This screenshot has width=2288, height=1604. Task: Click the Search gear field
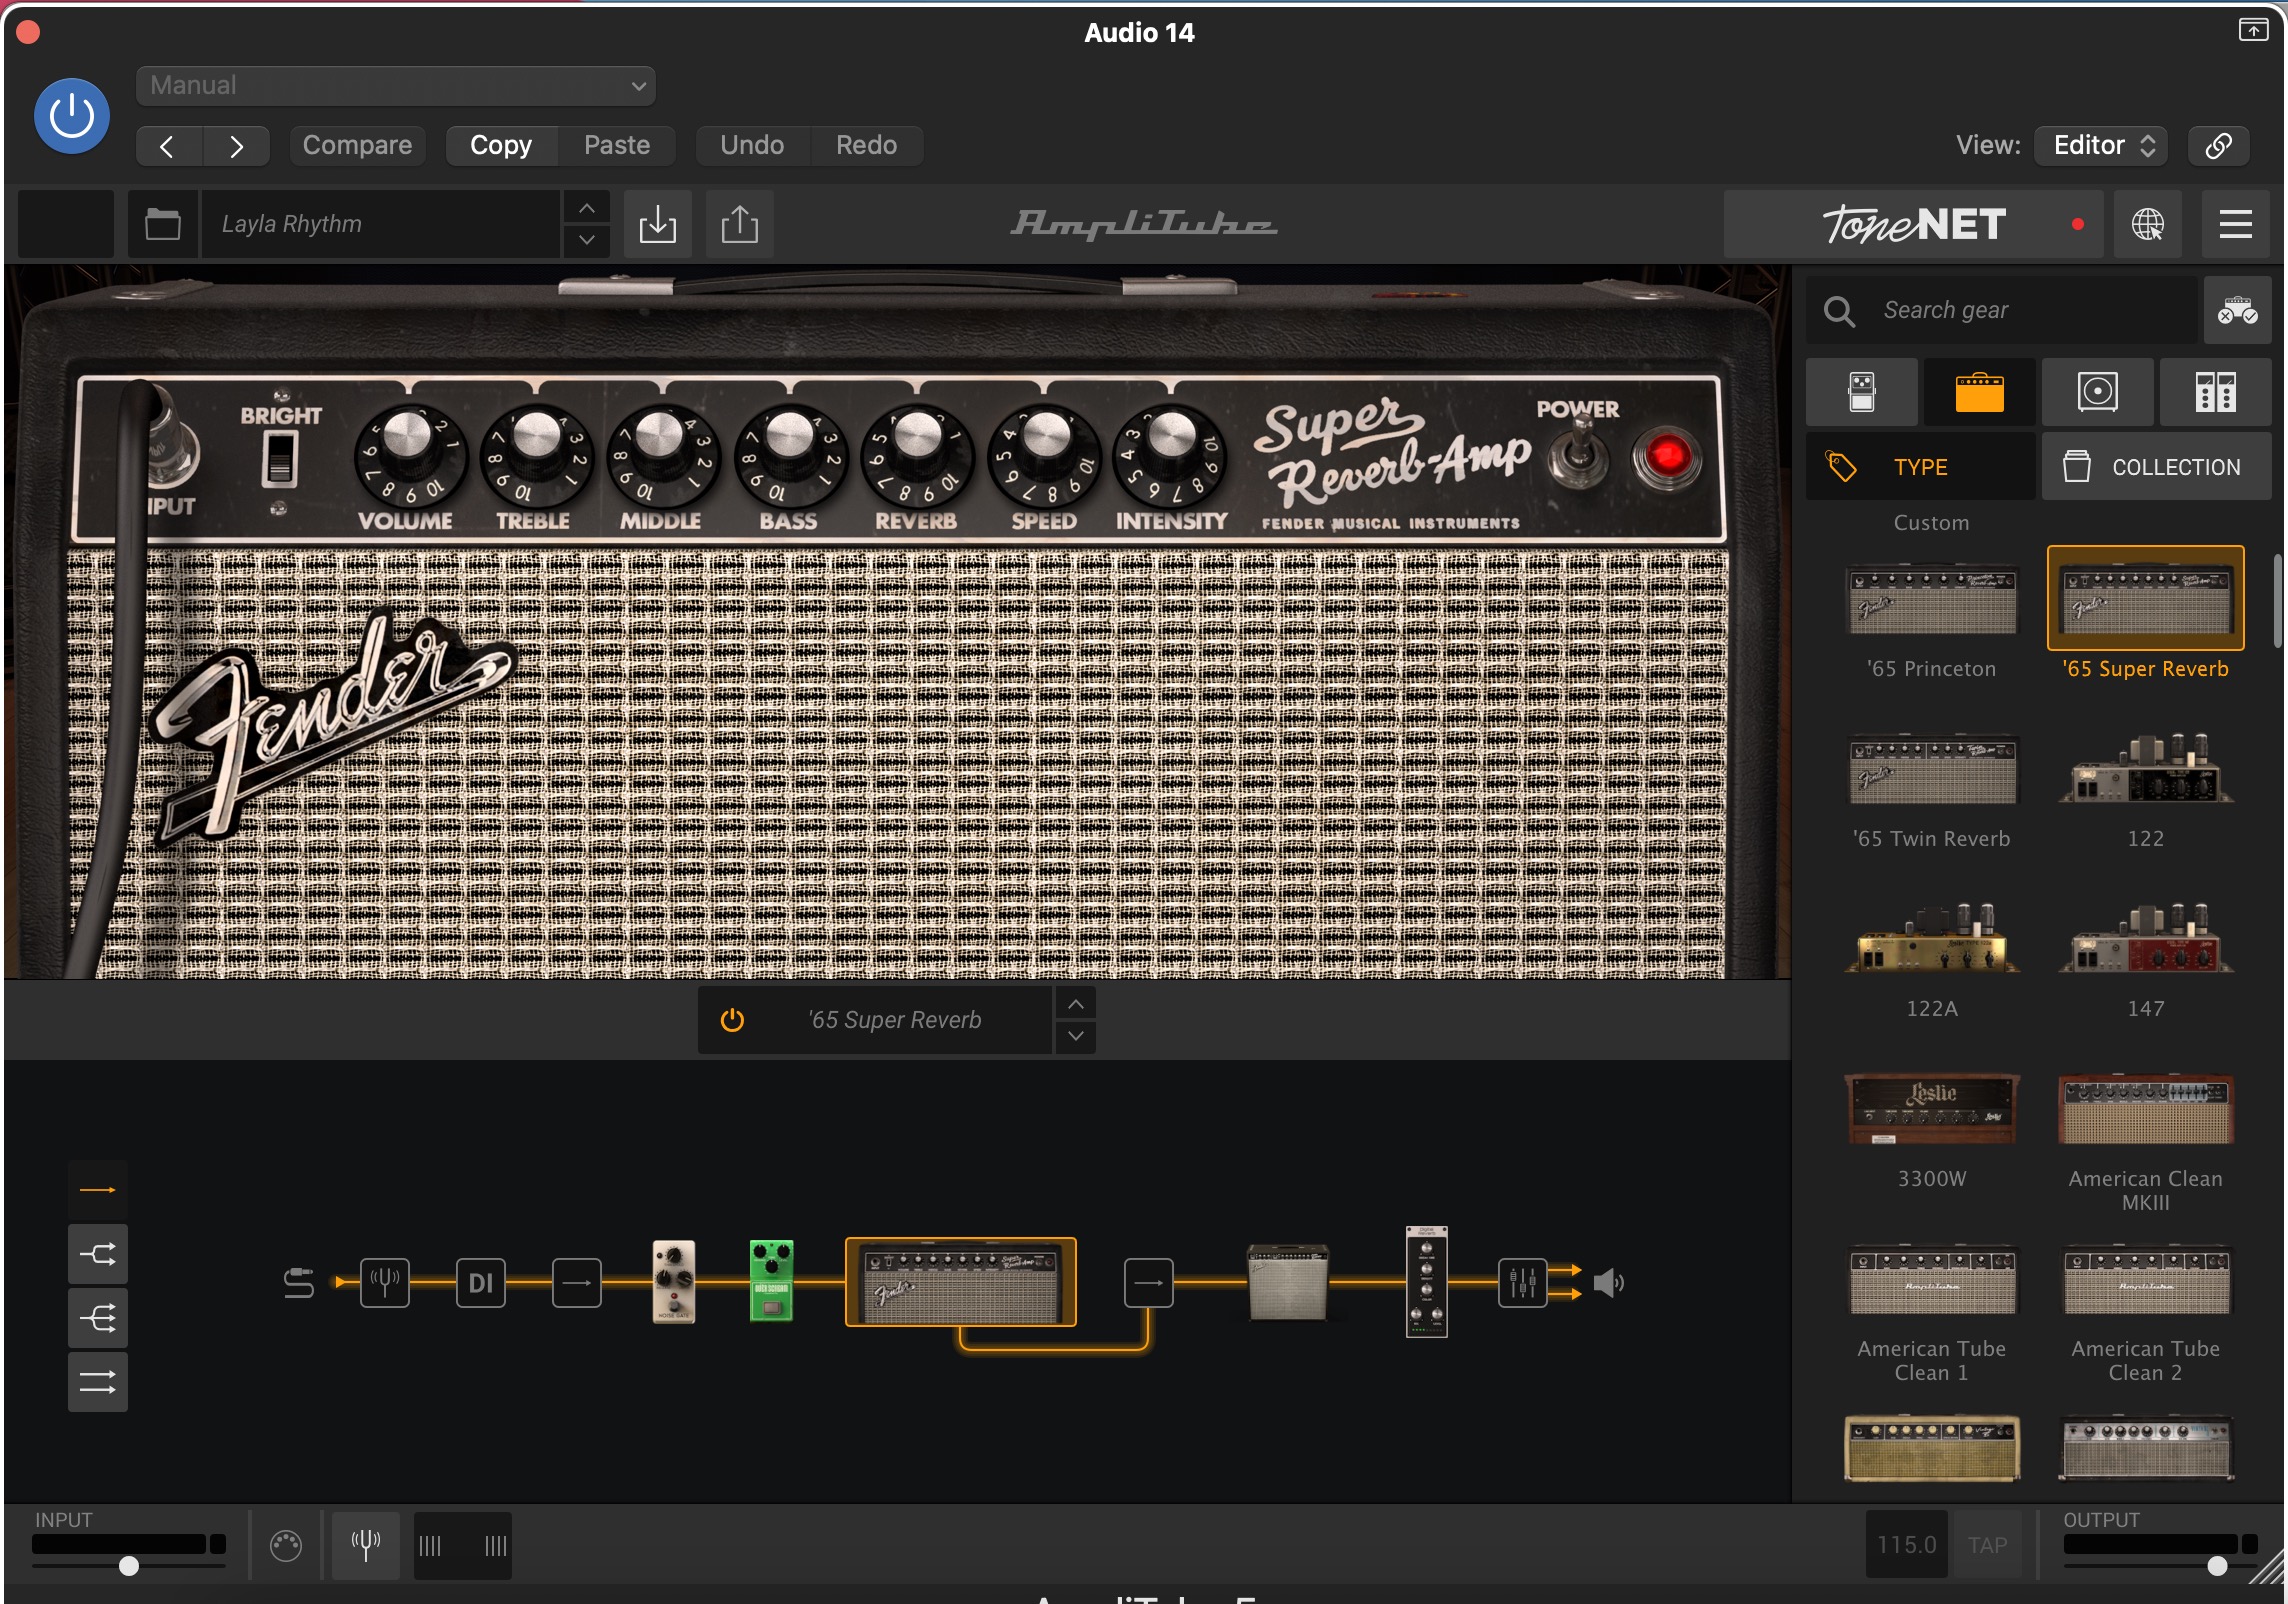[2004, 311]
